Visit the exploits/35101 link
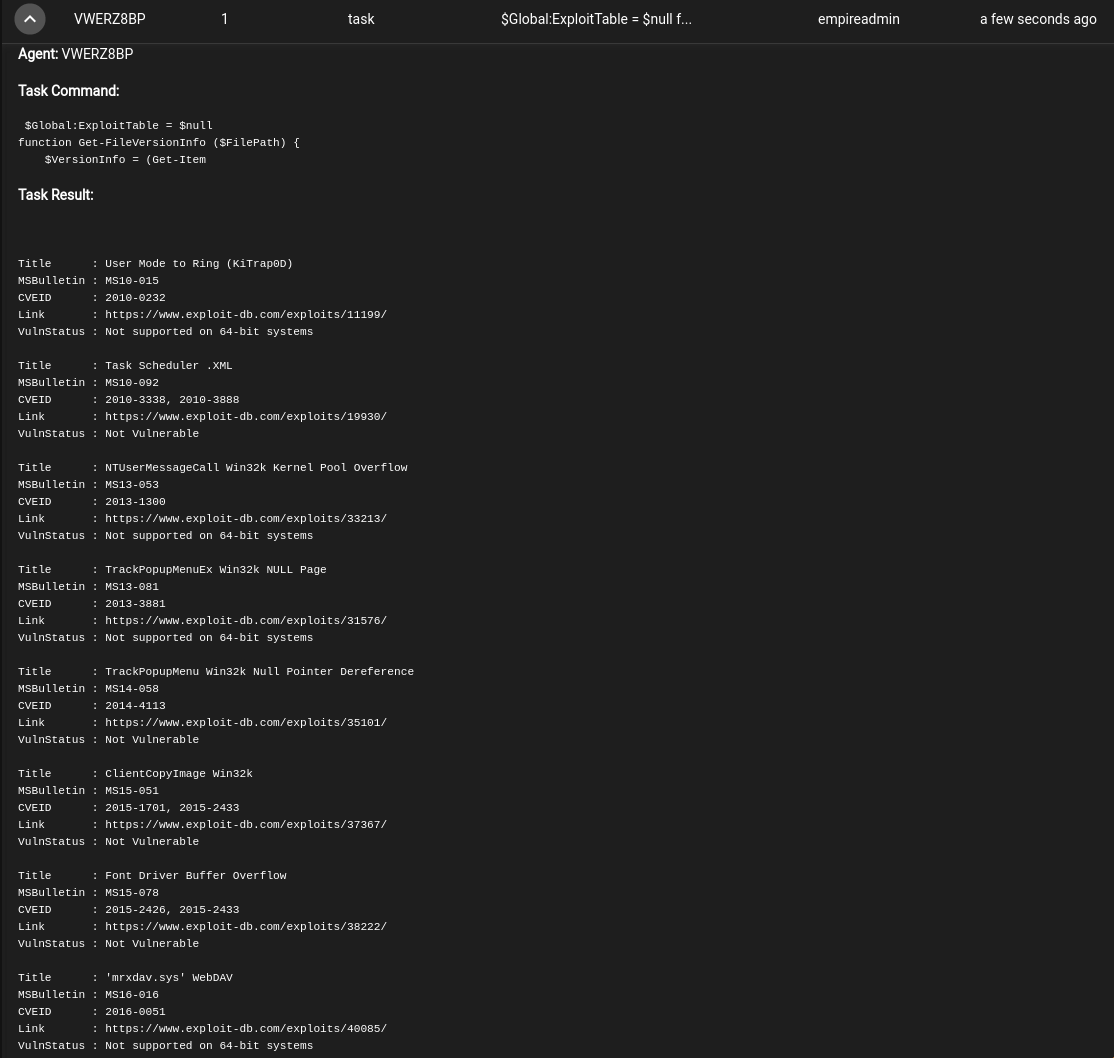The height and width of the screenshot is (1058, 1114). pyautogui.click(x=245, y=723)
